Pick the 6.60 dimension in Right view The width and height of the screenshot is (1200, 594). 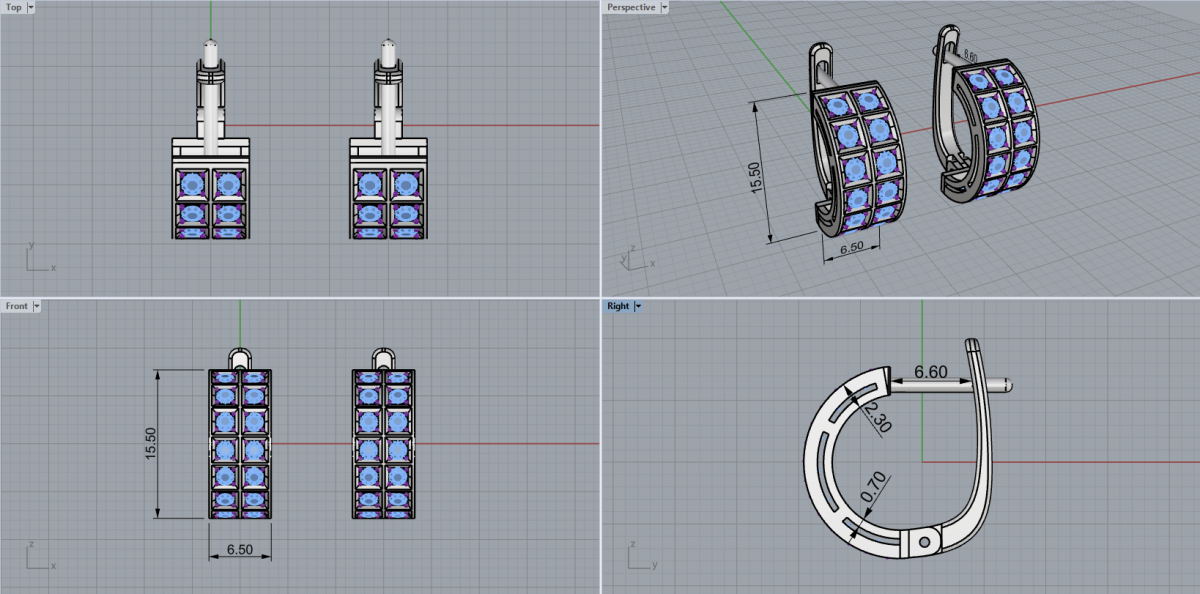click(x=931, y=372)
